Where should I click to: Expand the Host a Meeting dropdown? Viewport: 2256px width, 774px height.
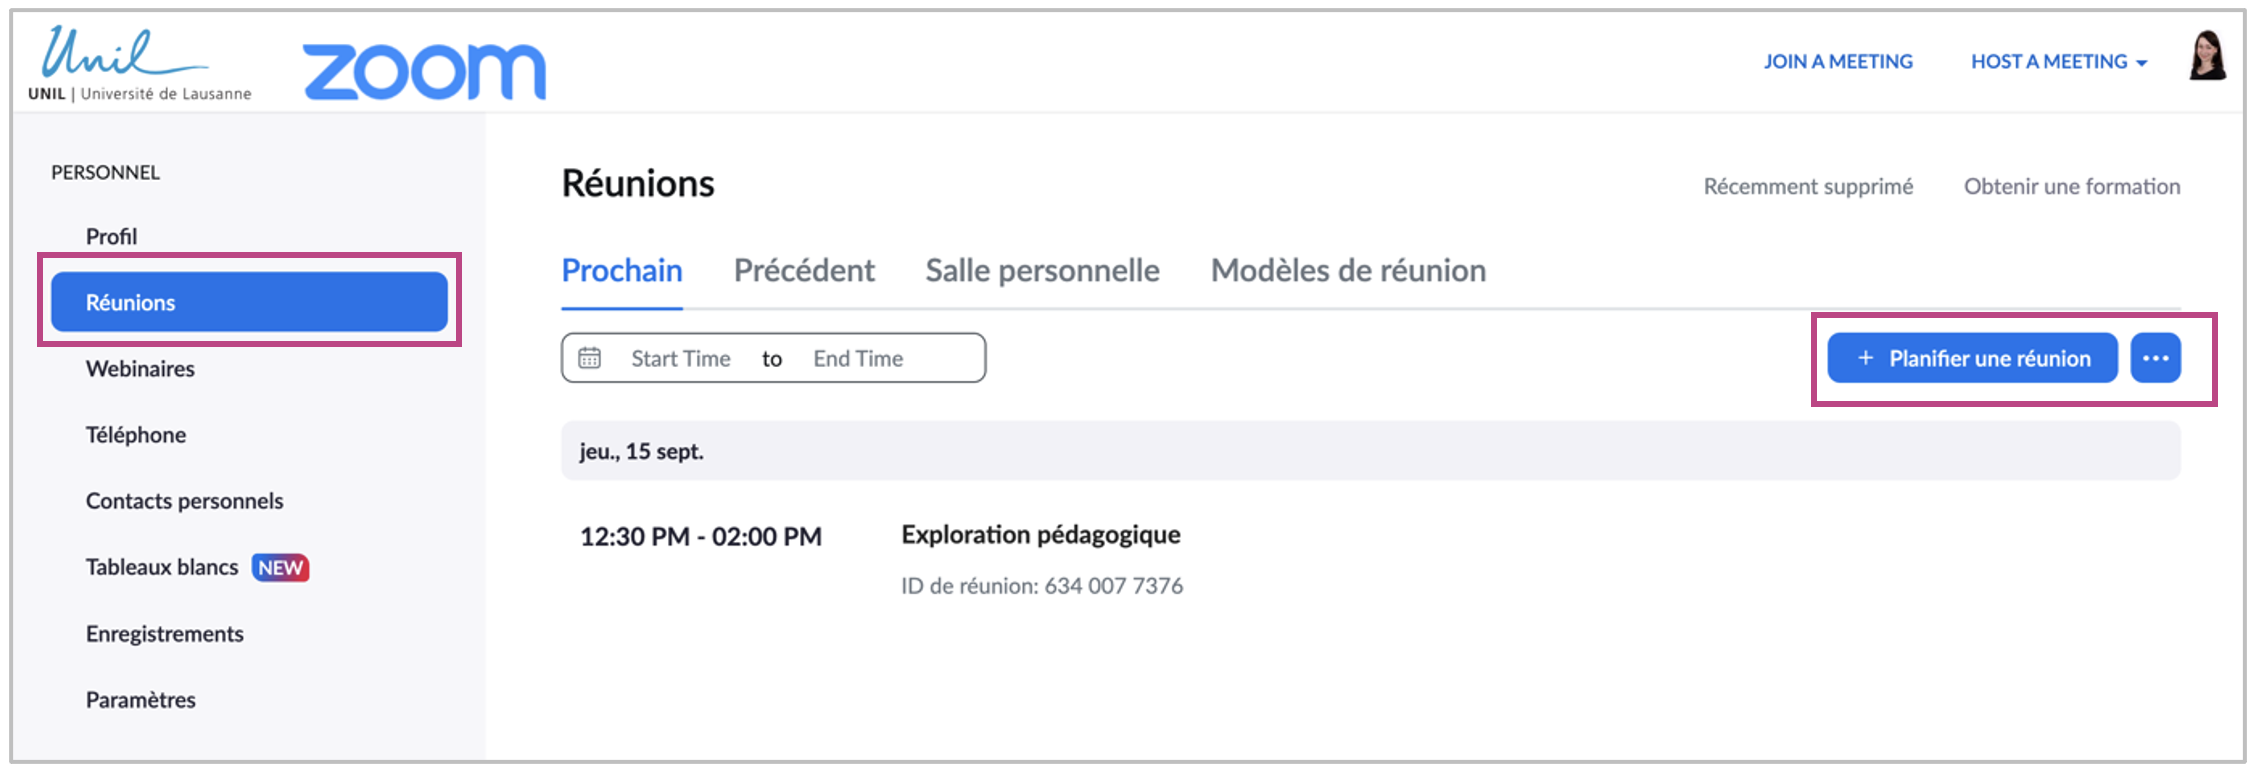(2058, 62)
